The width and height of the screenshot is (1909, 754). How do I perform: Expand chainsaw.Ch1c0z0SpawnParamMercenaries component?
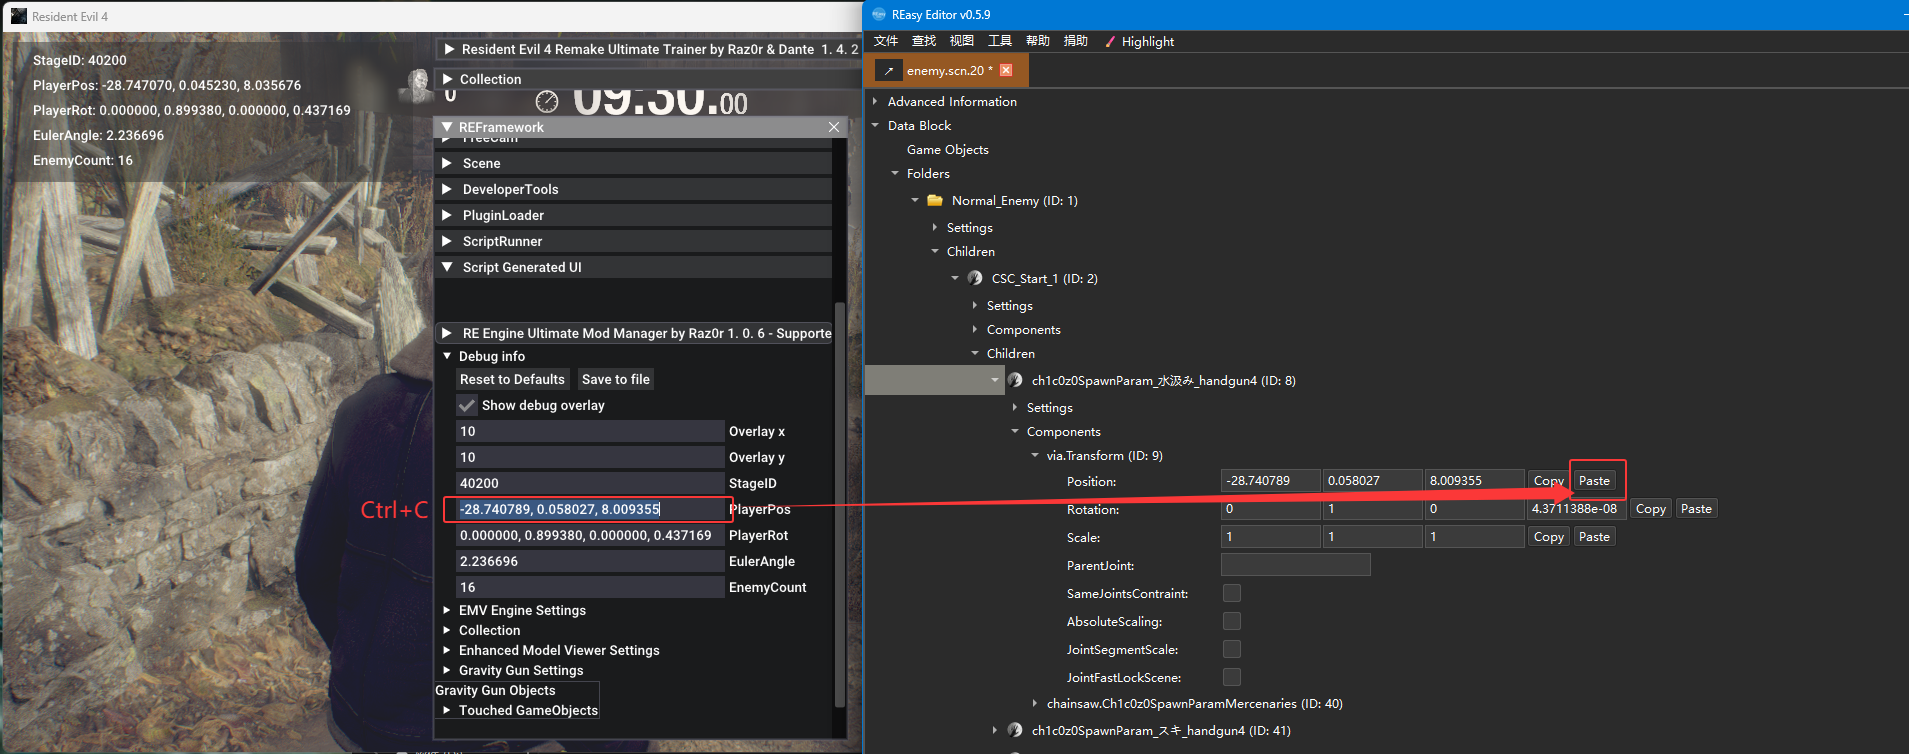tap(1035, 703)
